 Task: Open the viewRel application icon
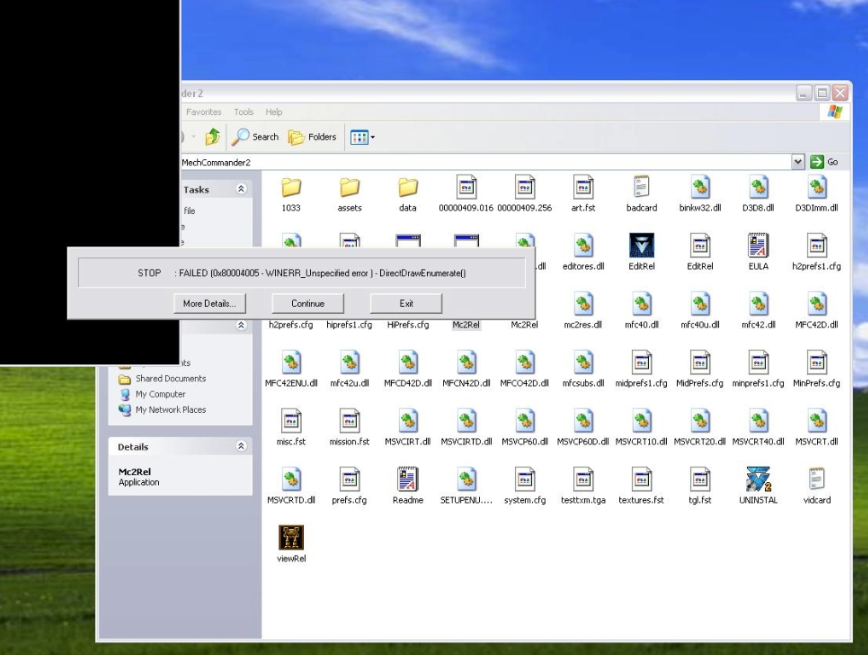pyautogui.click(x=290, y=538)
